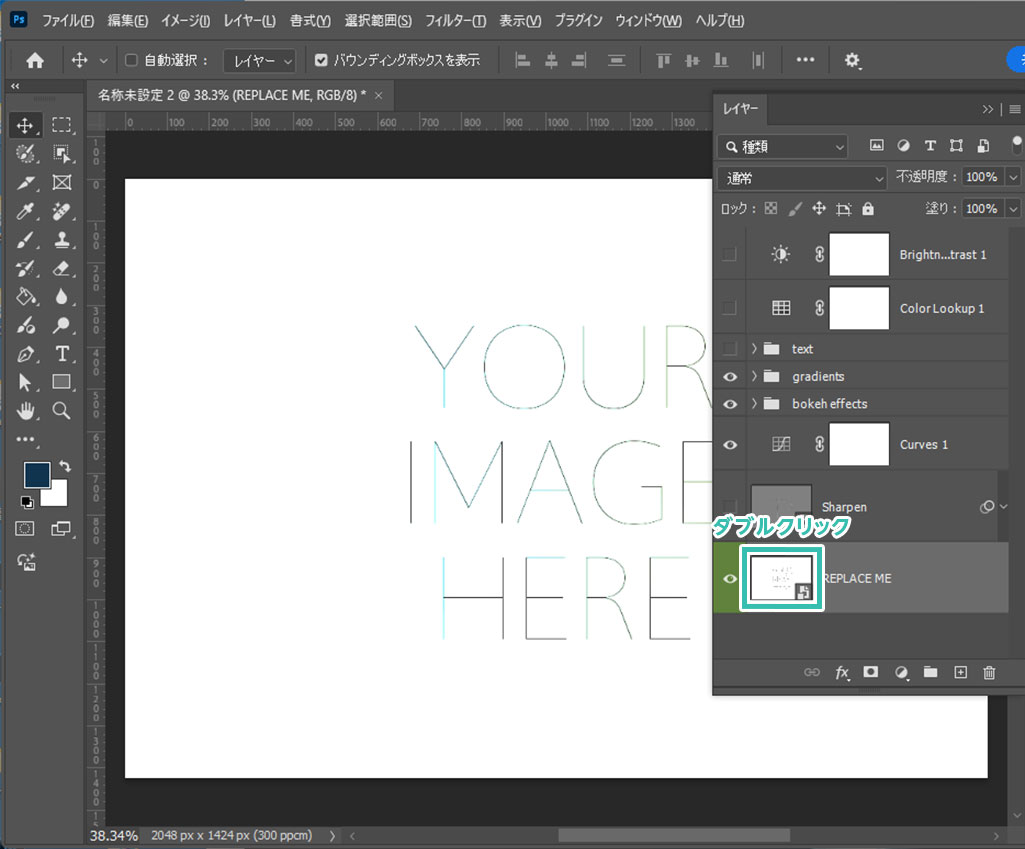Create a new layer

click(x=960, y=672)
